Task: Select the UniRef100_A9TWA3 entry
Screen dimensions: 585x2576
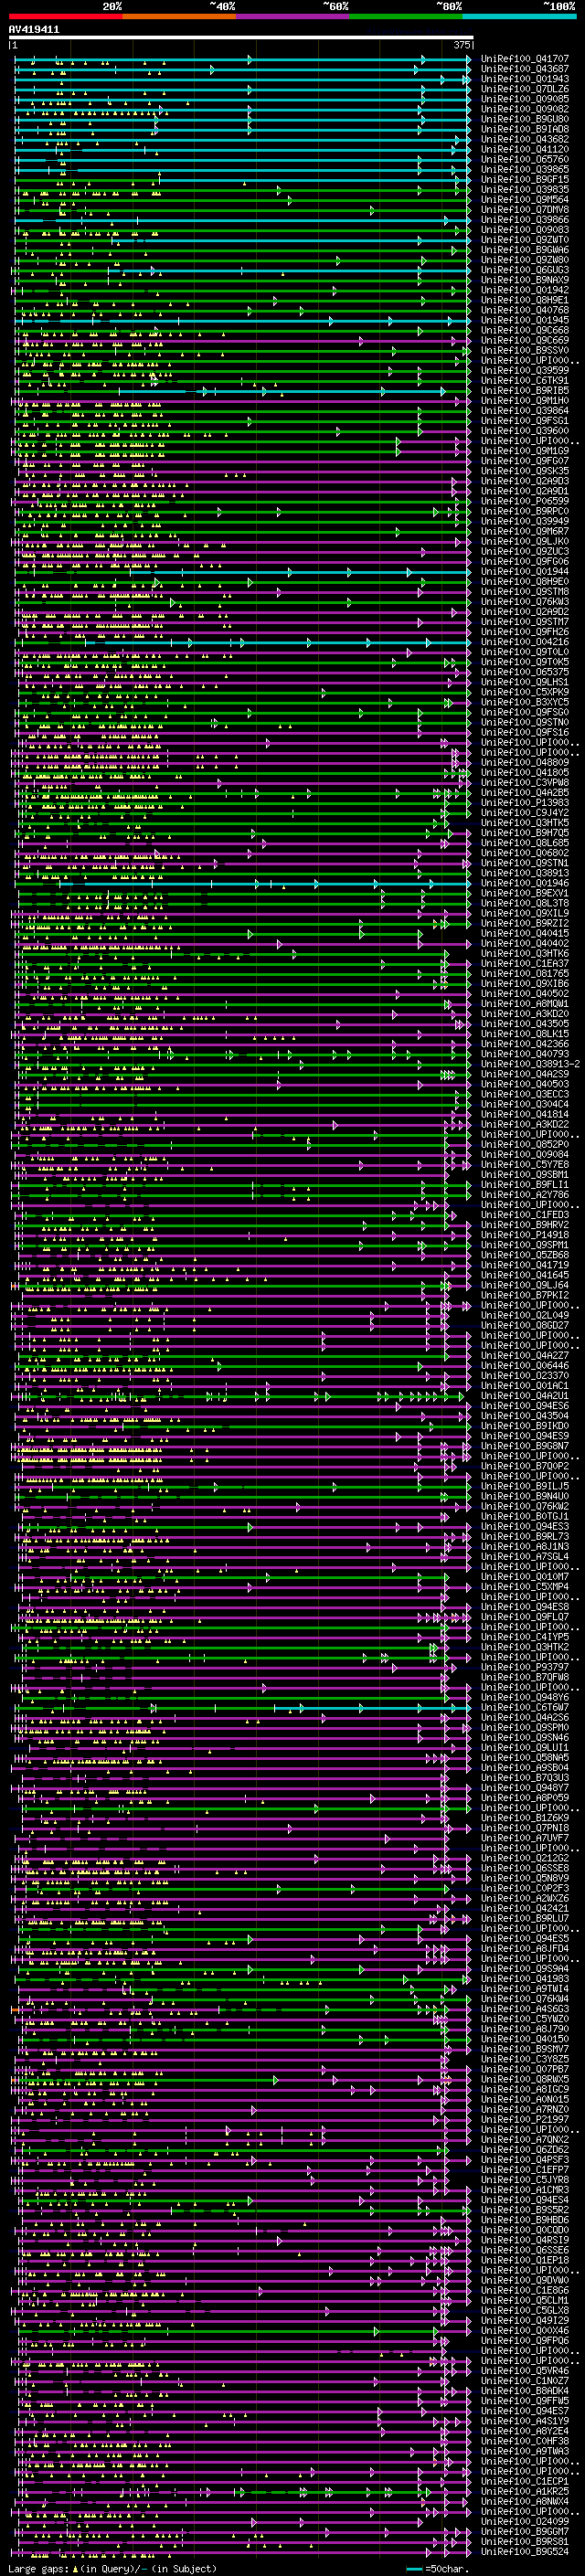Action: click(524, 2451)
